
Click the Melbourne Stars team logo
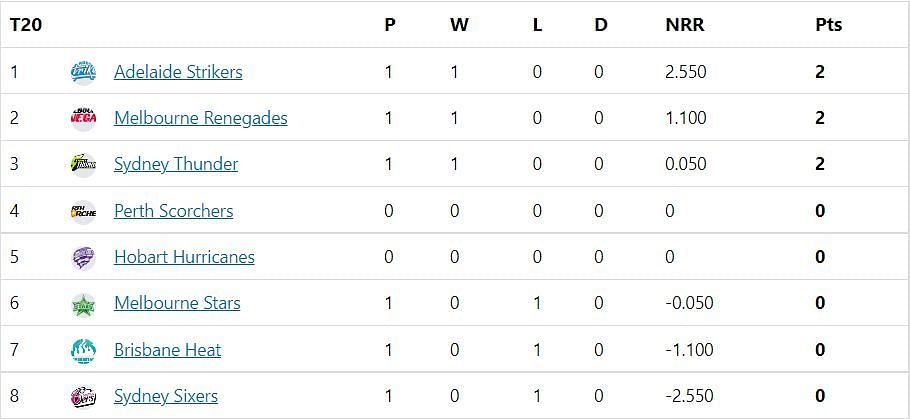83,304
